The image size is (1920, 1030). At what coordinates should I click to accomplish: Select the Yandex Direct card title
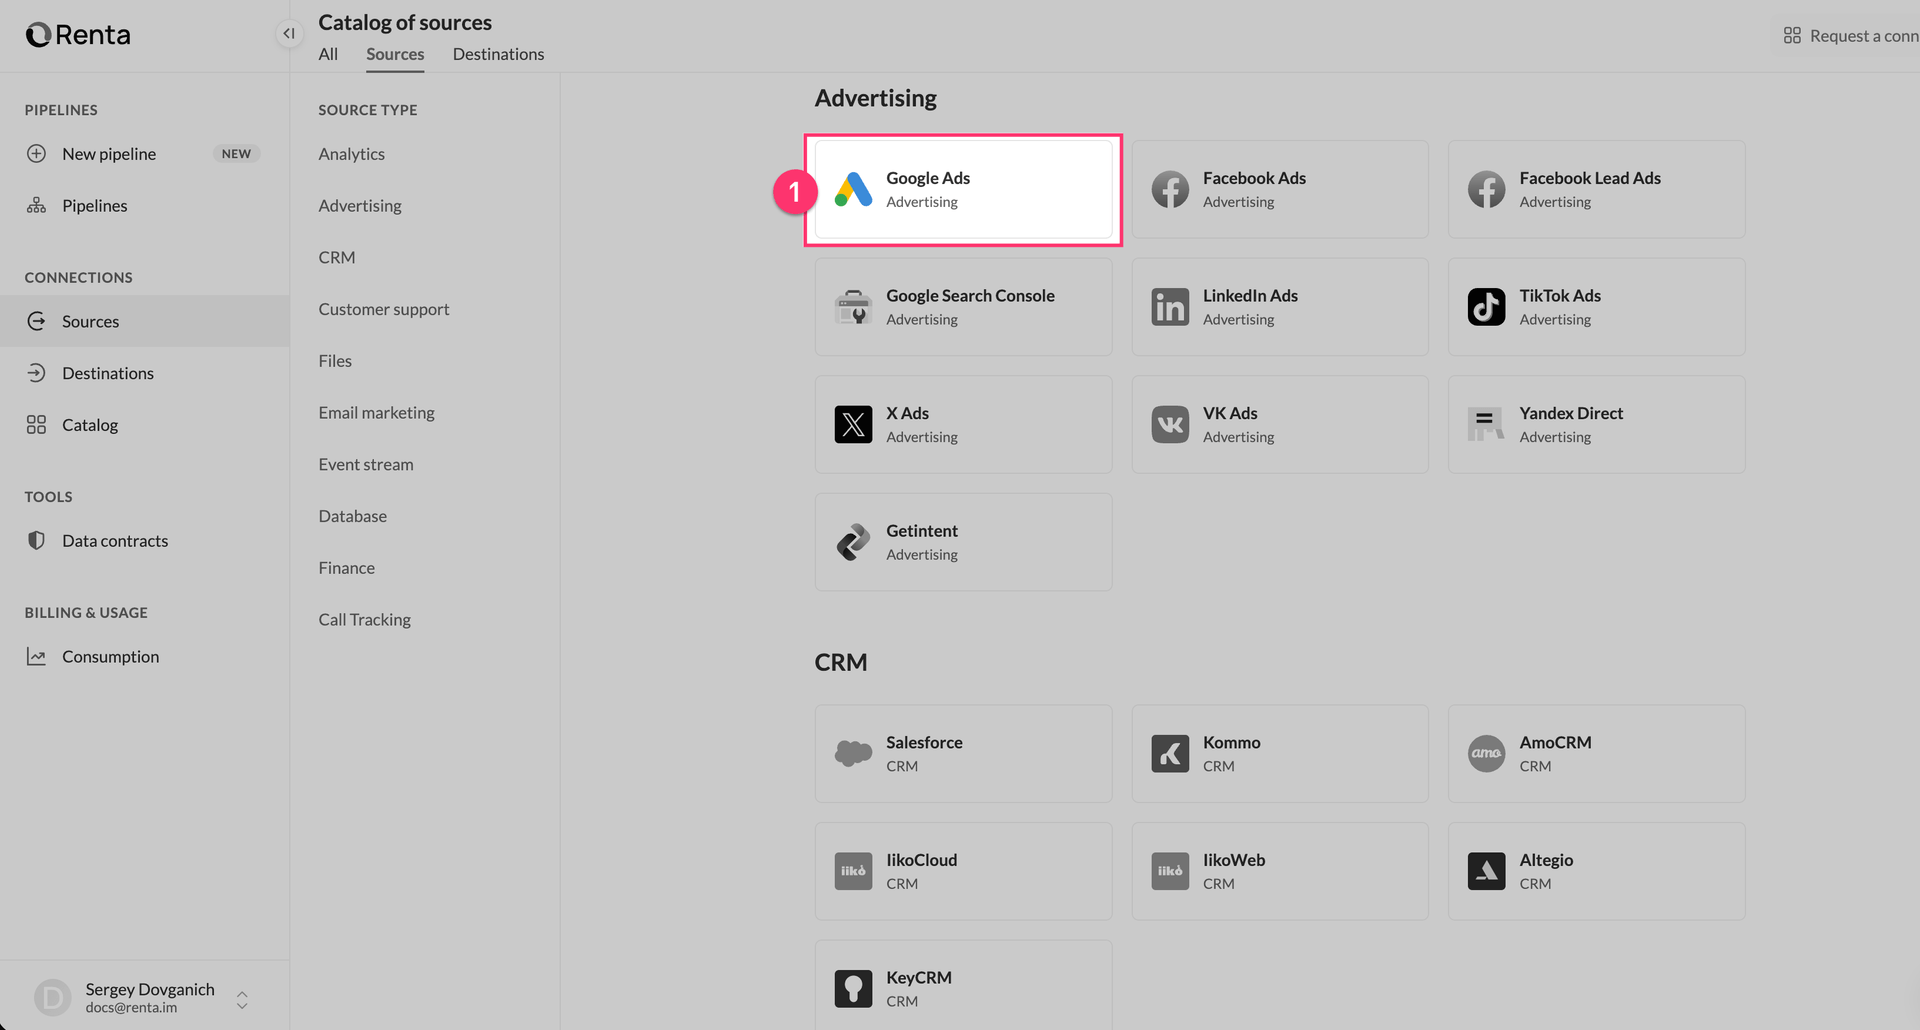click(x=1571, y=413)
